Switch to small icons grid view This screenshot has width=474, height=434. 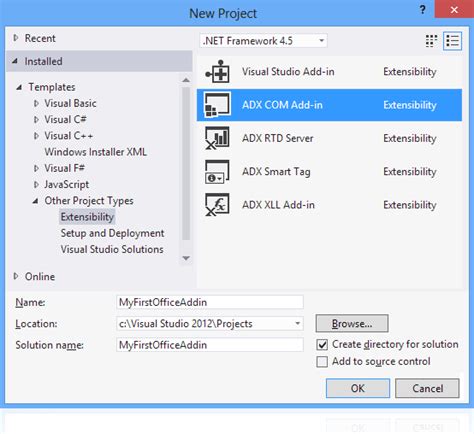(x=431, y=41)
